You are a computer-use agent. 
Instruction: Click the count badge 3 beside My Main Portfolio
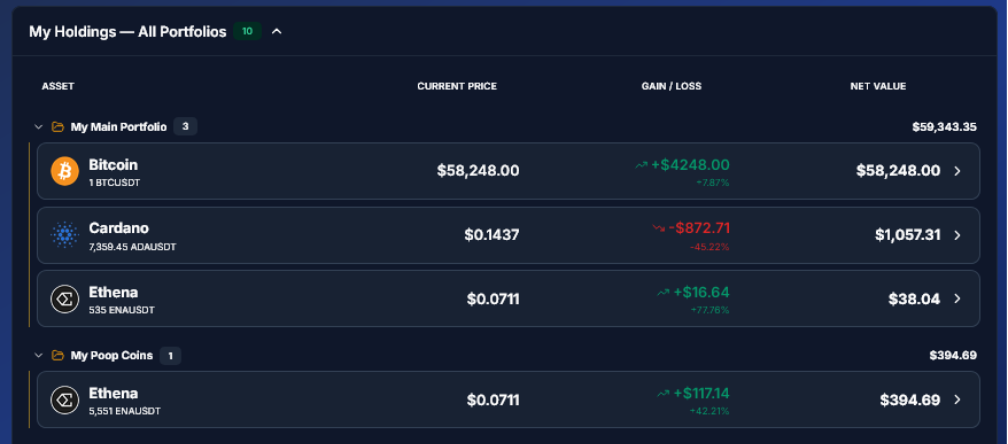[x=185, y=127]
